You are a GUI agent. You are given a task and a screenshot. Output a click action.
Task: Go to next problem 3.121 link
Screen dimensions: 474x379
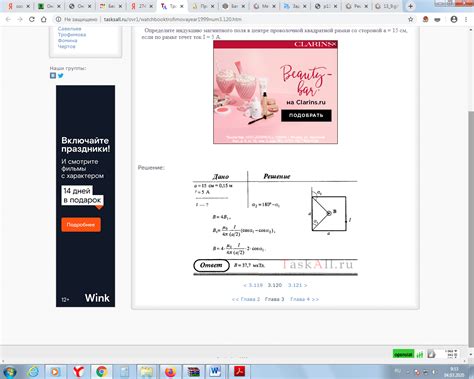298,285
